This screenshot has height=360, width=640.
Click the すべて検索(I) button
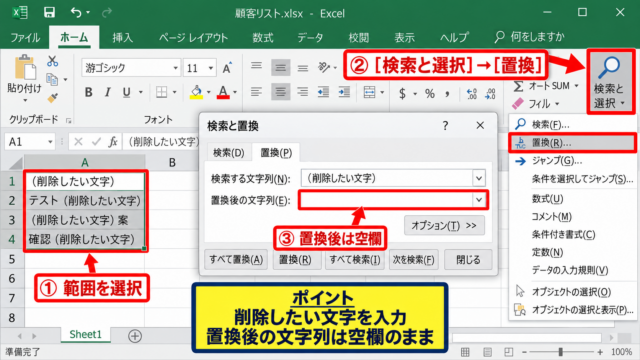[x=355, y=260]
